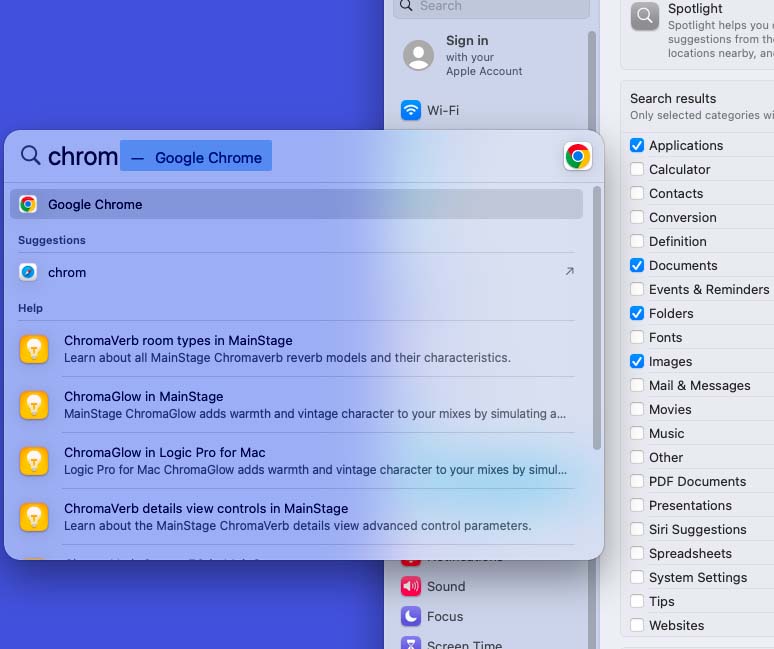774x649 pixels.
Task: Enable the Siri Suggestions checkbox
Action: (637, 530)
